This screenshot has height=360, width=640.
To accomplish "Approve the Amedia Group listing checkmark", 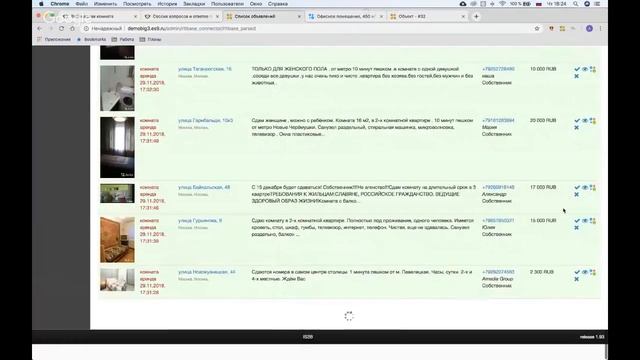I will click(x=577, y=272).
